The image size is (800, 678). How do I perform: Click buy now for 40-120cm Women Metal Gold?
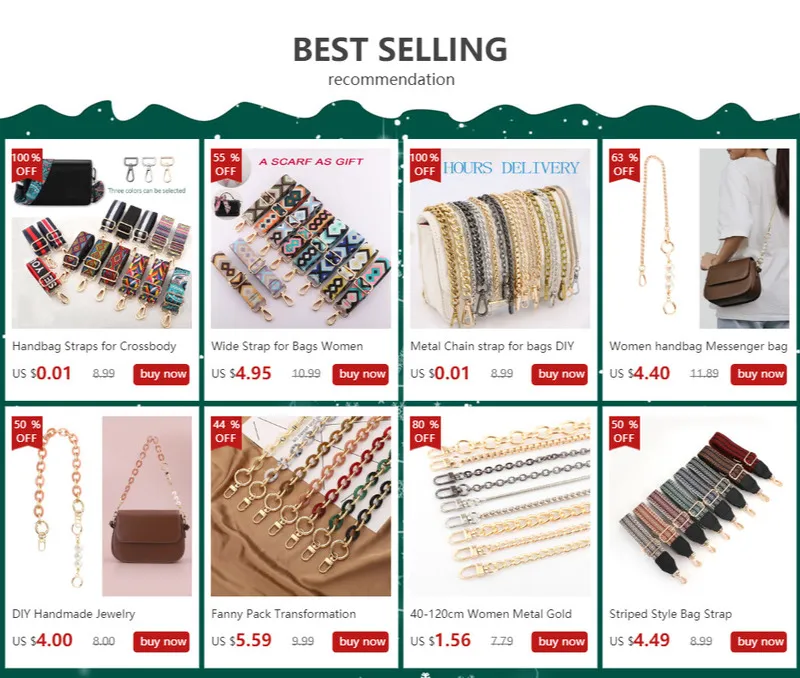coord(559,642)
